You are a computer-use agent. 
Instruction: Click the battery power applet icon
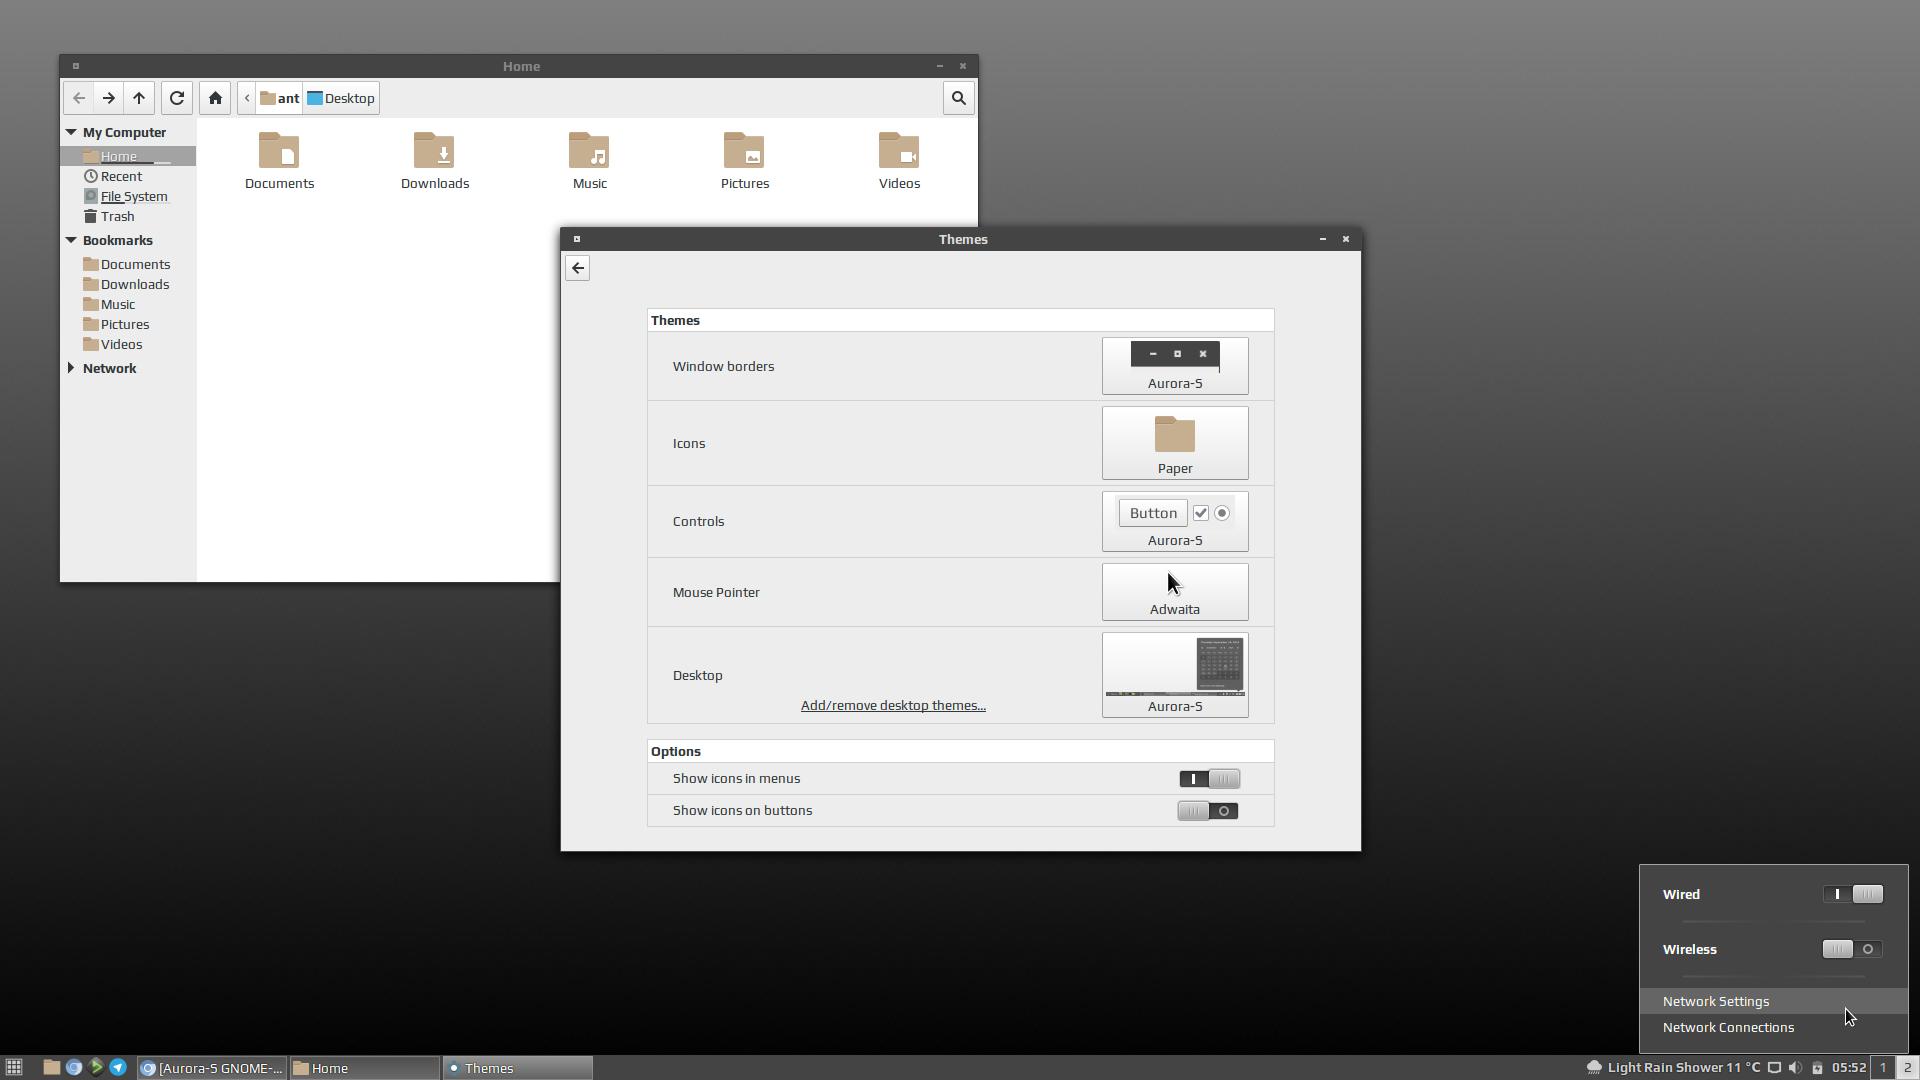1817,1068
